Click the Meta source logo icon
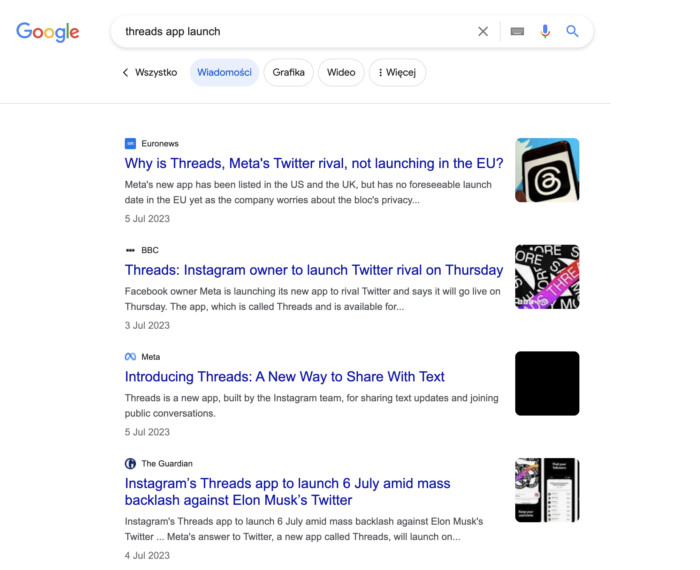 point(130,357)
